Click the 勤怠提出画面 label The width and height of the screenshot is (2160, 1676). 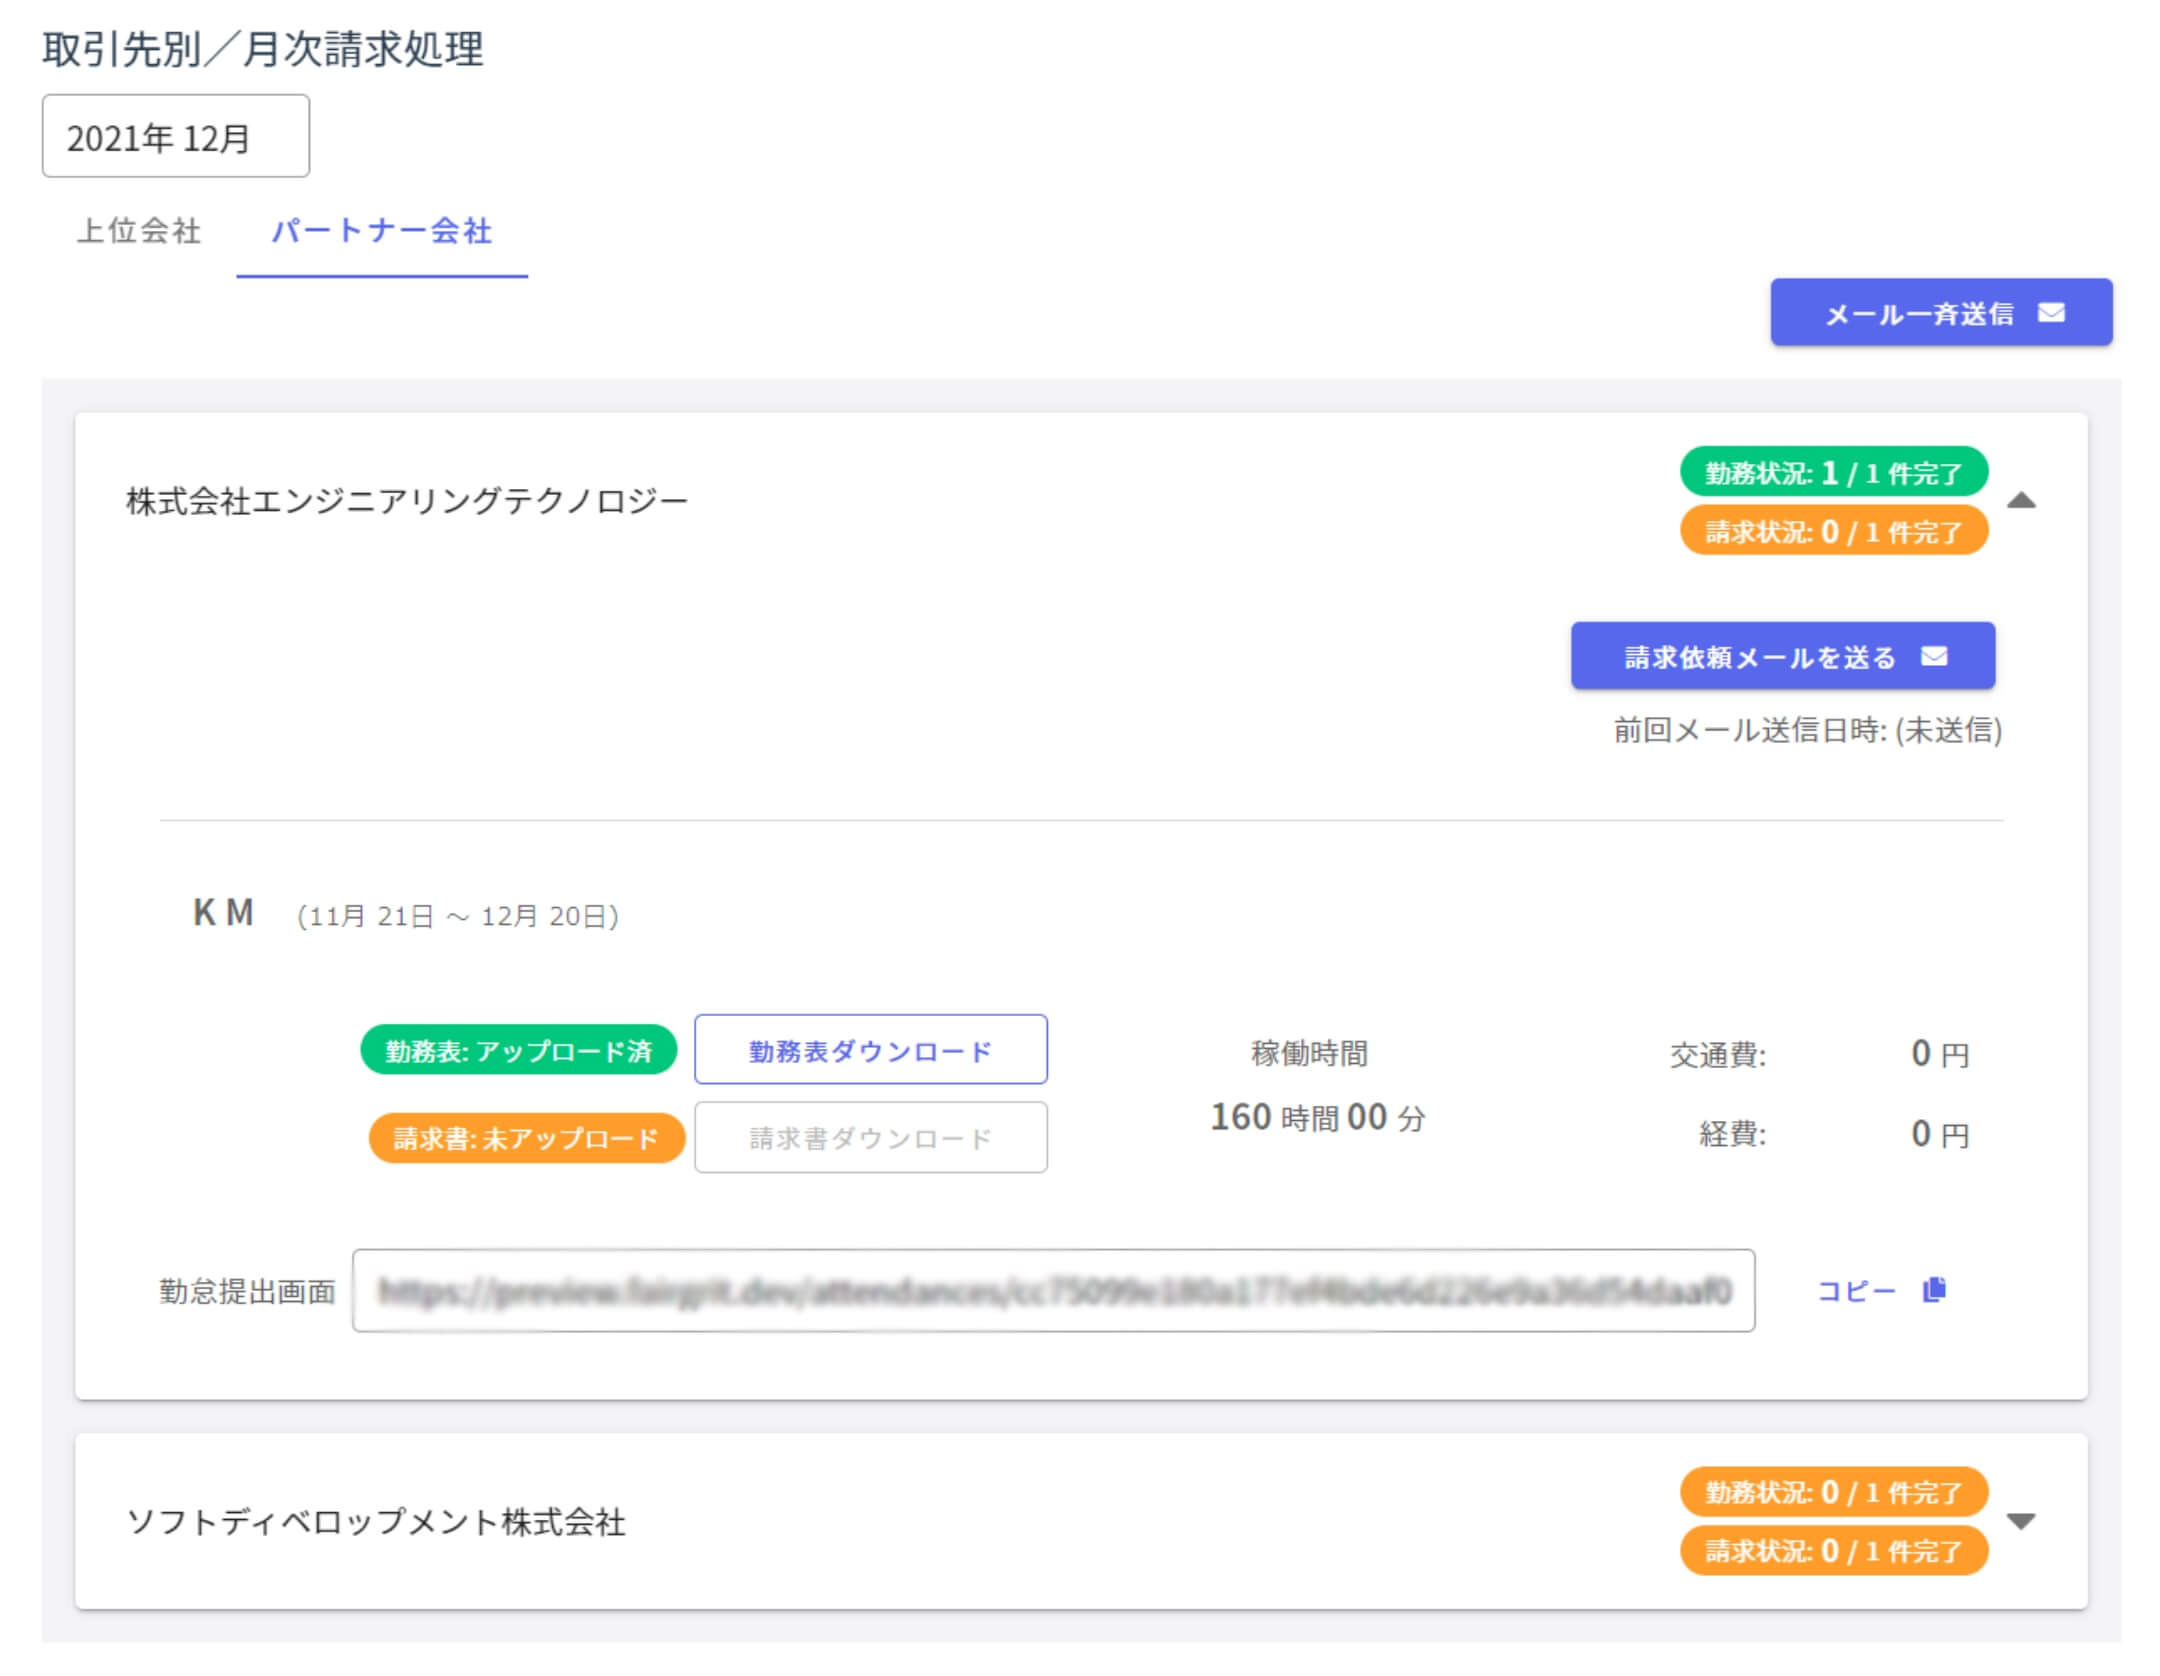pos(247,1291)
